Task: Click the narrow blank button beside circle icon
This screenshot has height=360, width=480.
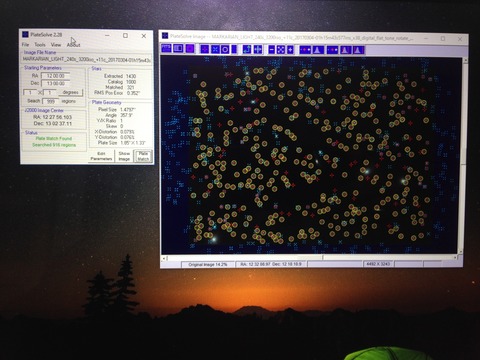Action: pyautogui.click(x=234, y=49)
